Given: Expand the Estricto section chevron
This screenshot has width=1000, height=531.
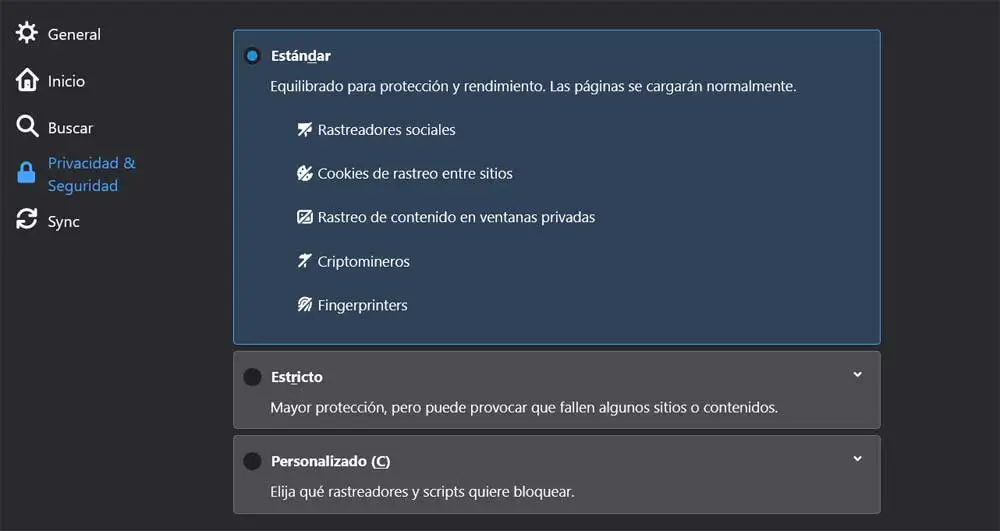Looking at the screenshot, I should [857, 375].
